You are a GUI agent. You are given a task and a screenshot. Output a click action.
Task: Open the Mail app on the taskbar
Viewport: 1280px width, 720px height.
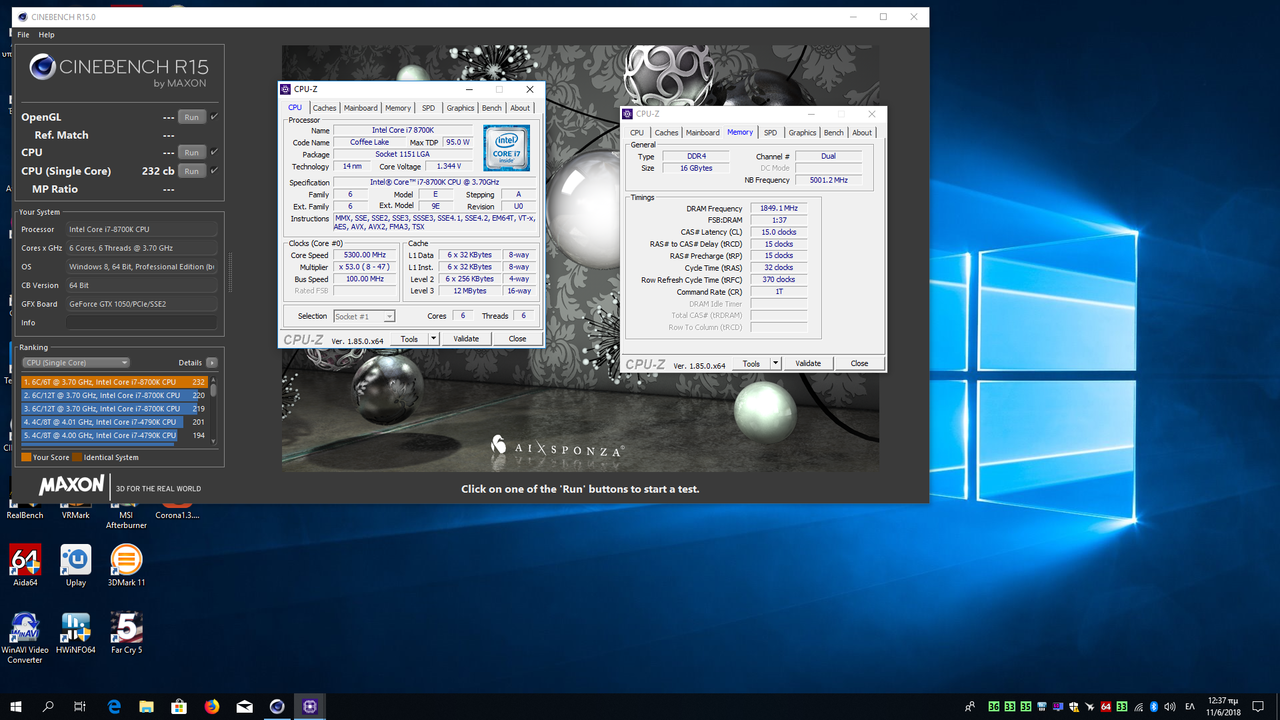point(244,706)
